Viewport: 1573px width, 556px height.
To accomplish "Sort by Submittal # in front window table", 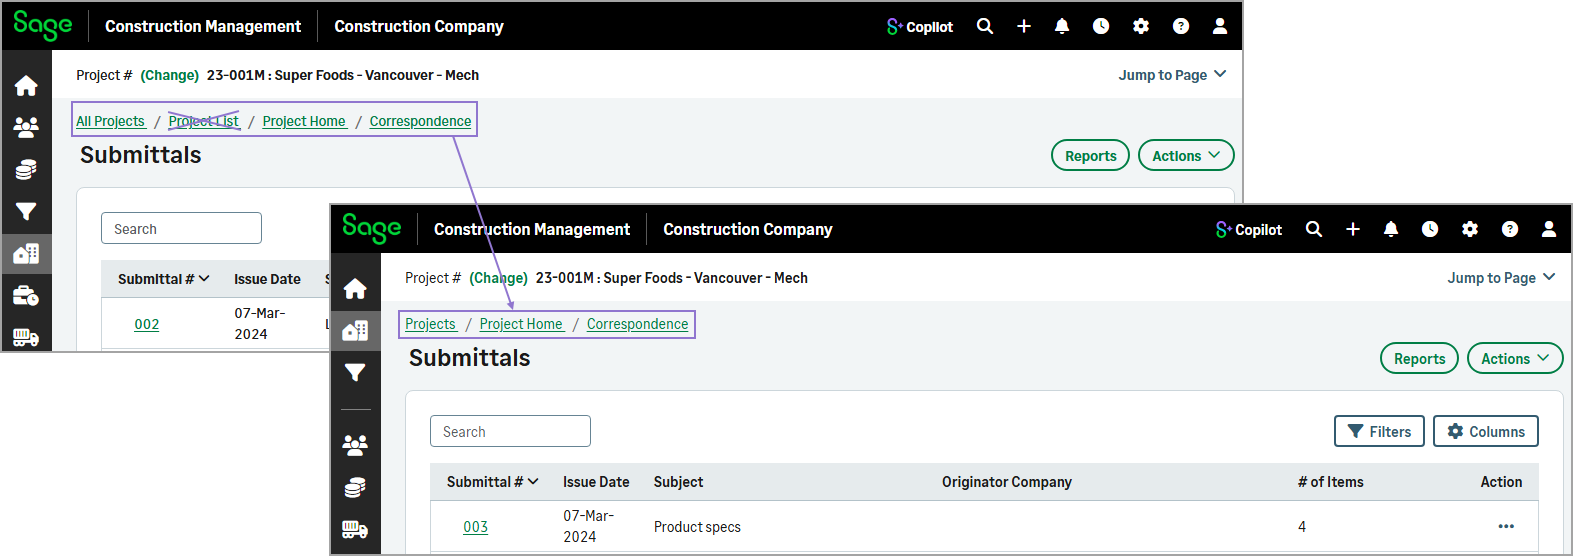I will 493,482.
